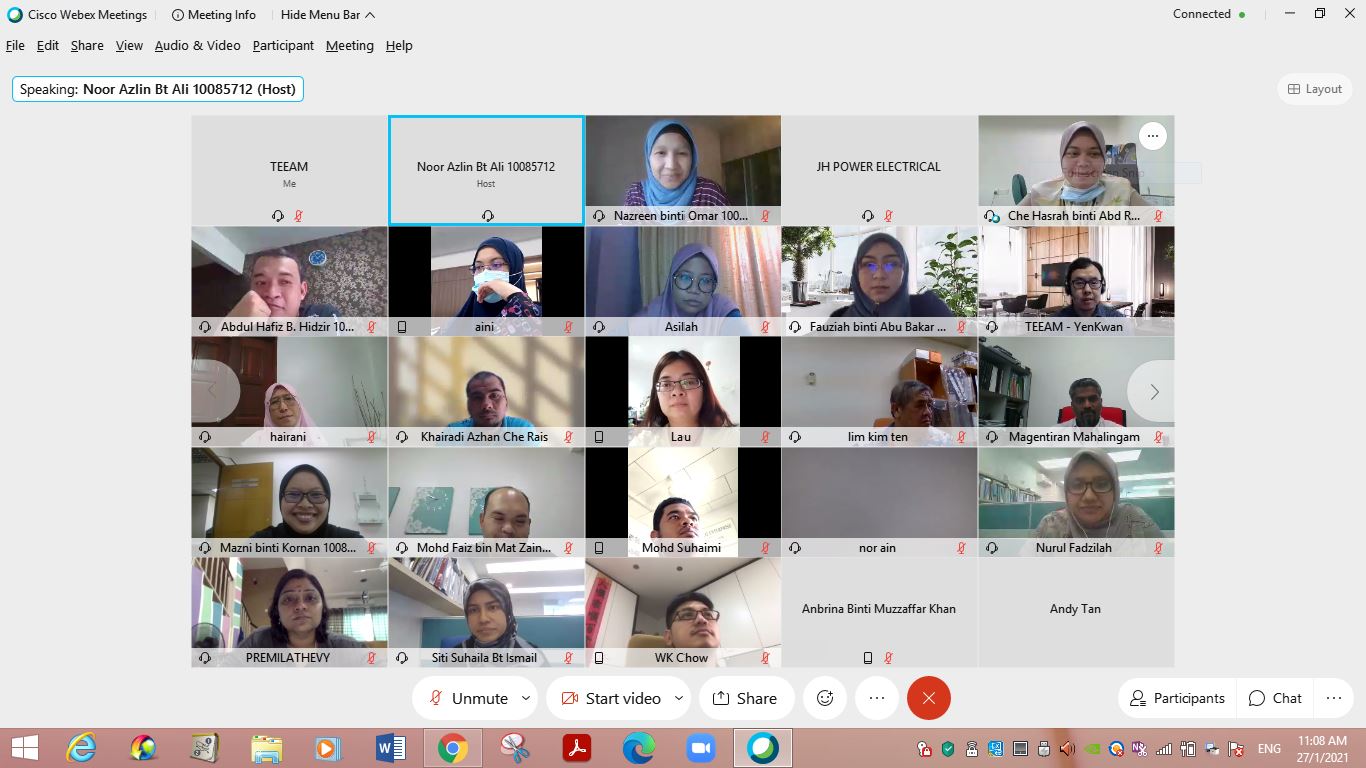Unmute your microphone
Viewport: 1366px width, 768px height.
click(467, 698)
